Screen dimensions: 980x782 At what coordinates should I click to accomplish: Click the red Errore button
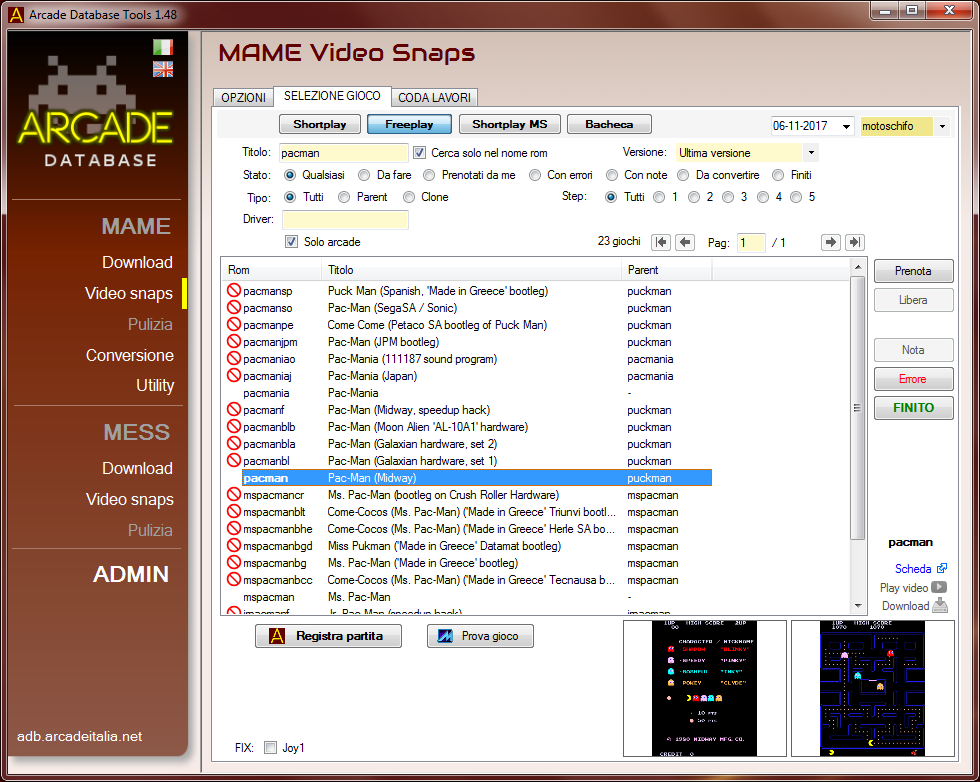913,379
